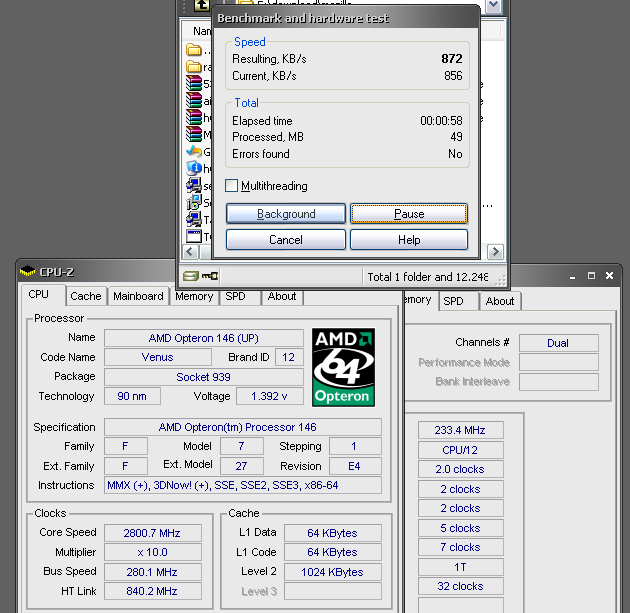The image size is (630, 613).
Task: Click the drive icon in WinRAR status bar
Action: 191,276
